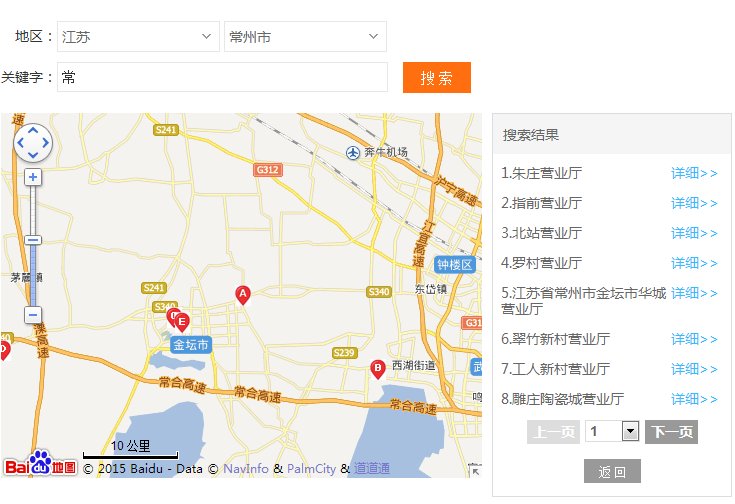Click the S241 badge near 金坛市
735x504 pixels.
(x=154, y=287)
